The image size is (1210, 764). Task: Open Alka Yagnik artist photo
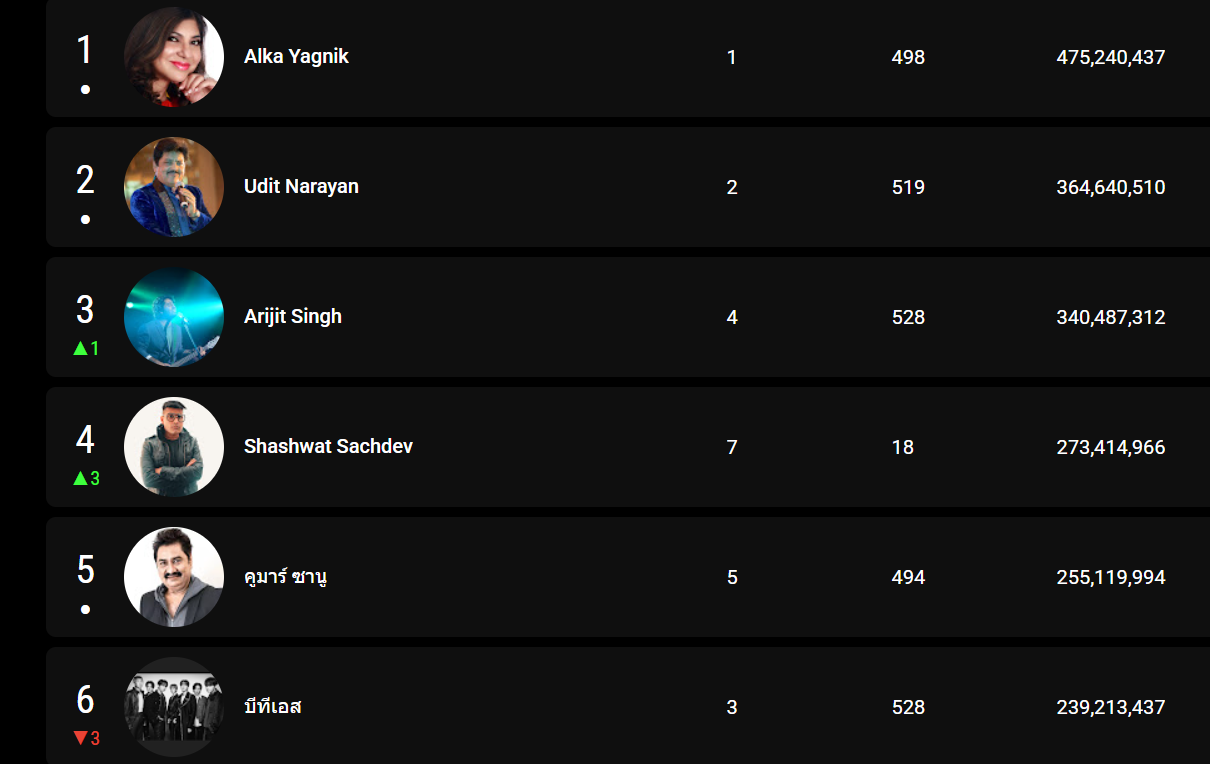point(174,57)
